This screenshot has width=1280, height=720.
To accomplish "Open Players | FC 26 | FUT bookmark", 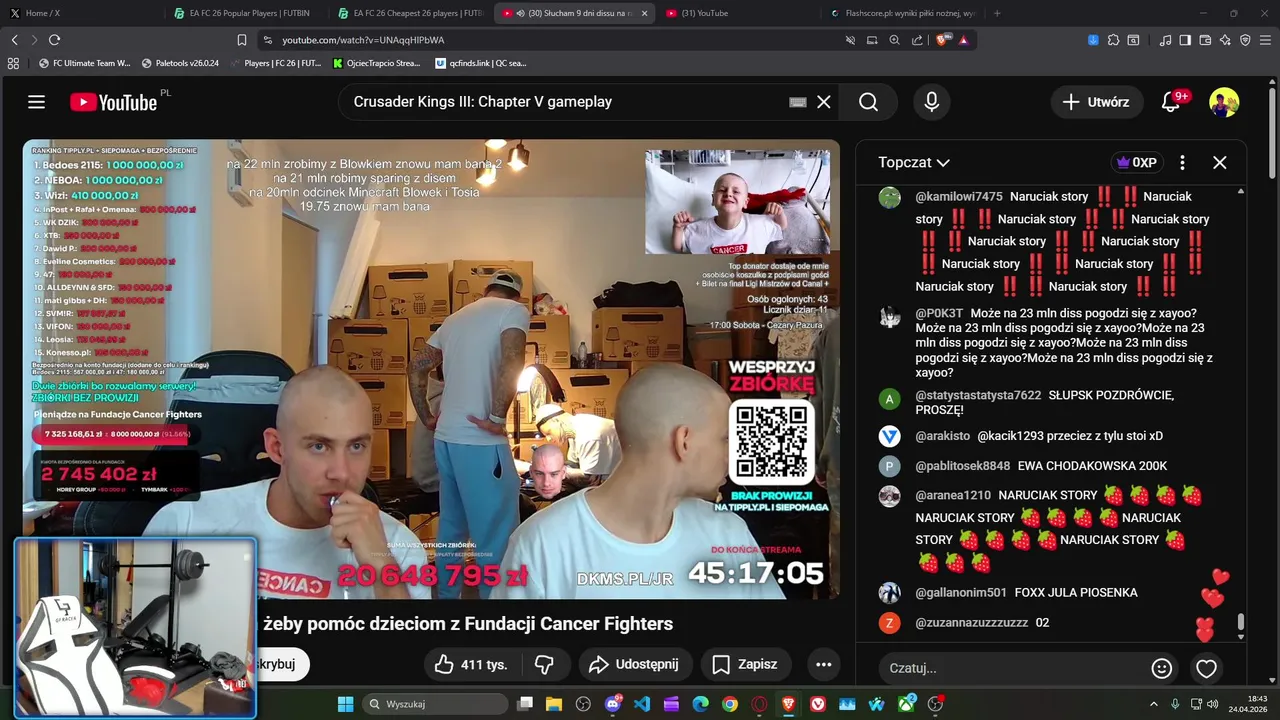I will 275,63.
